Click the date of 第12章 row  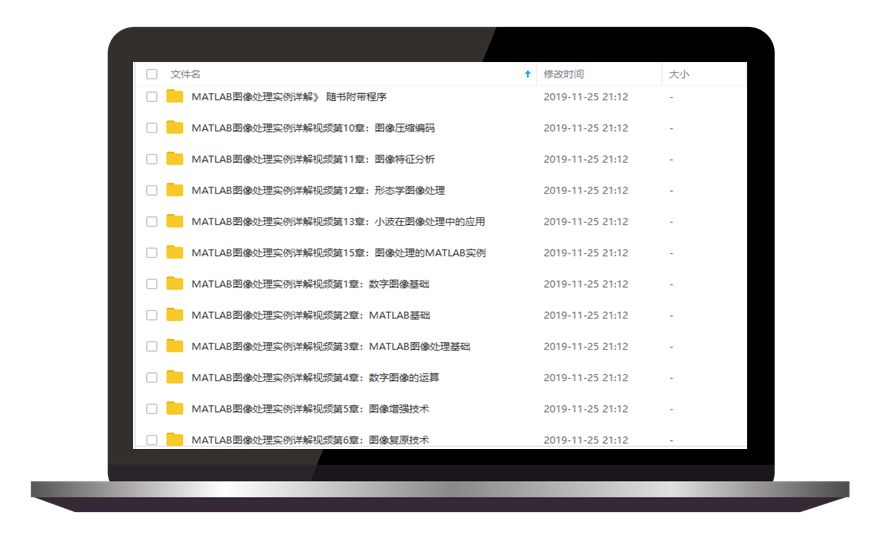coord(585,190)
